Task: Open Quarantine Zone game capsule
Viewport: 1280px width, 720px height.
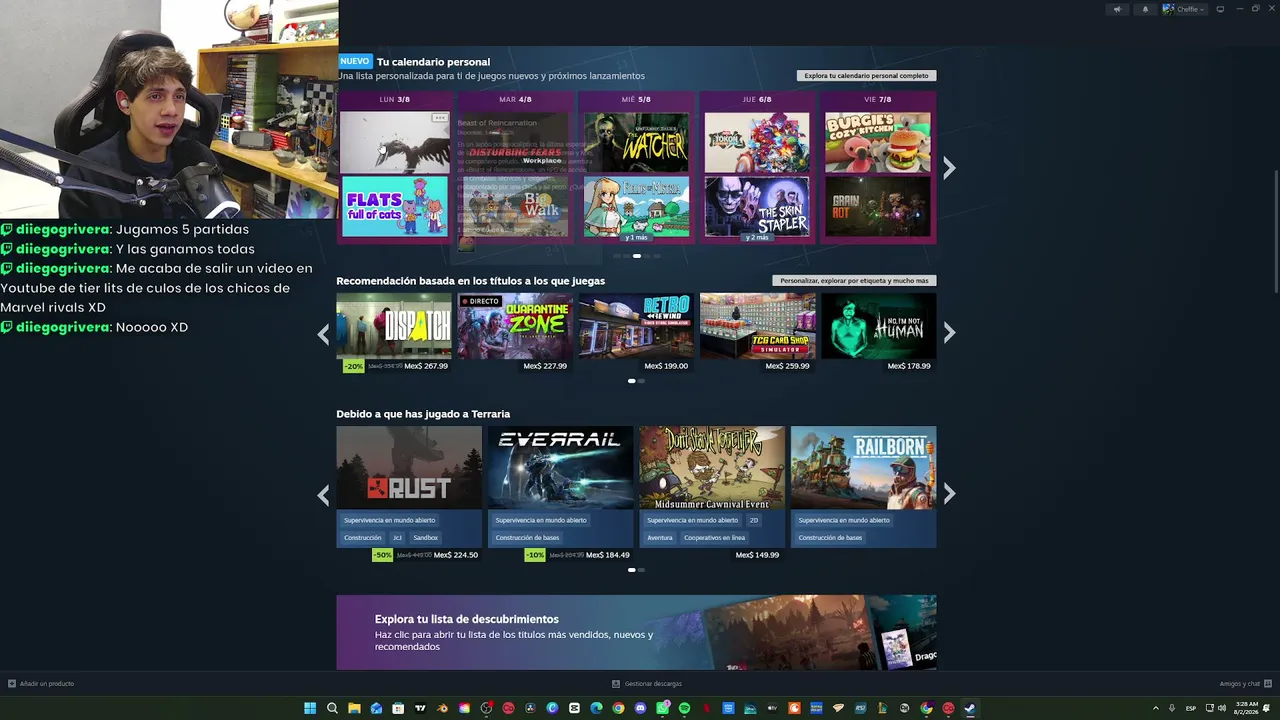Action: 515,326
